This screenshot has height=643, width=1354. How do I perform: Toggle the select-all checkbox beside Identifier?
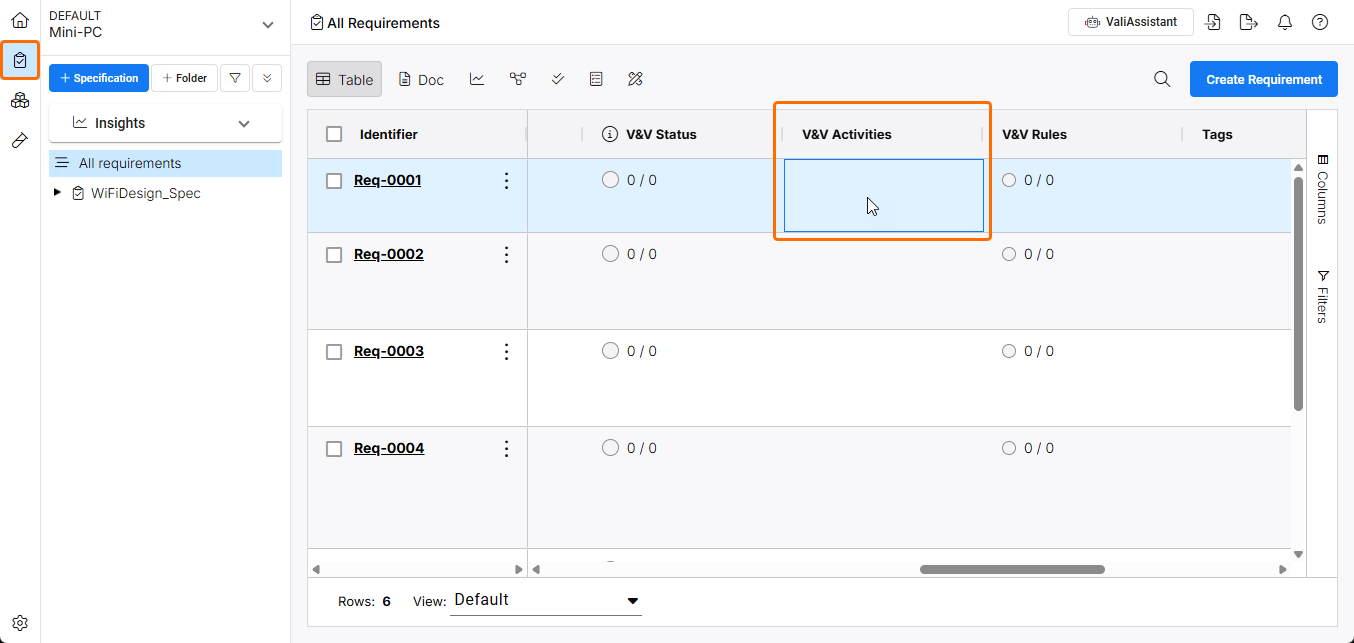pos(335,134)
